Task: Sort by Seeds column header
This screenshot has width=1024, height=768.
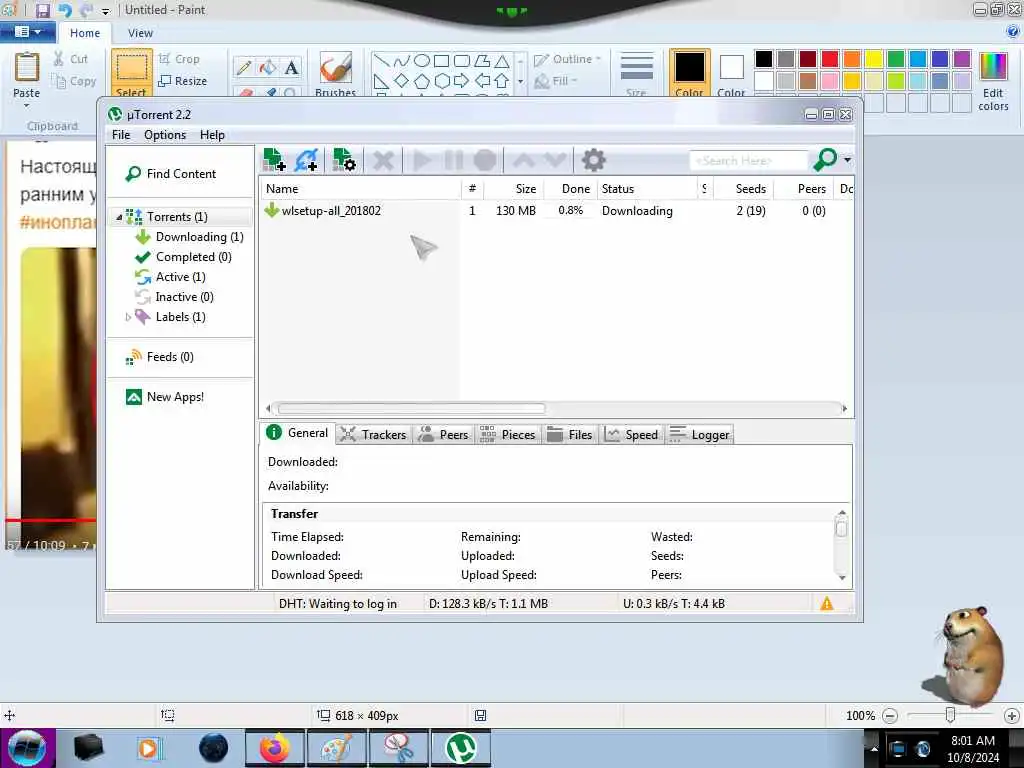Action: (x=744, y=189)
